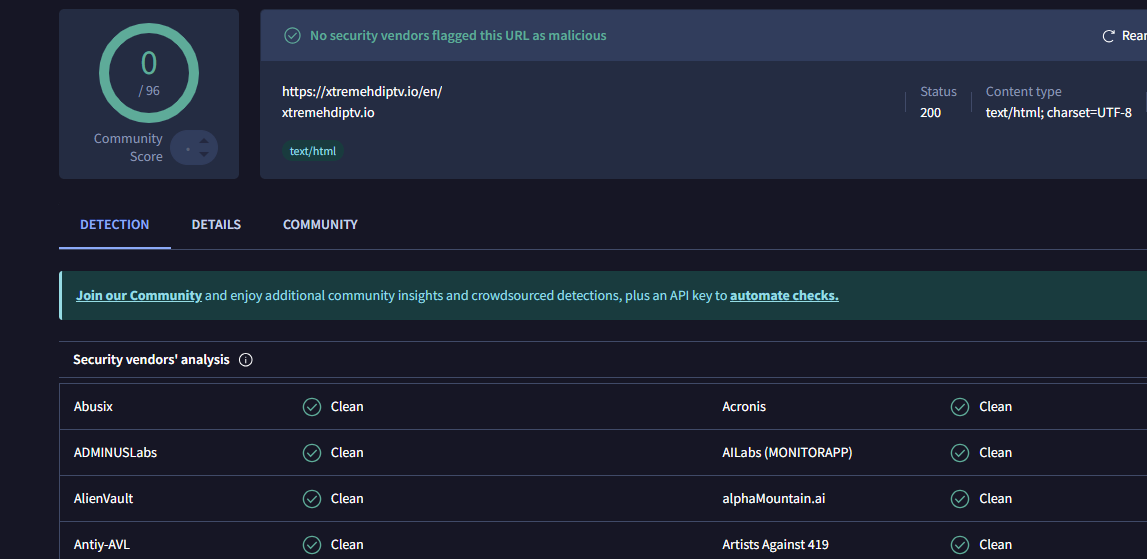
Task: Open the COMMUNITY tab
Action: [320, 225]
